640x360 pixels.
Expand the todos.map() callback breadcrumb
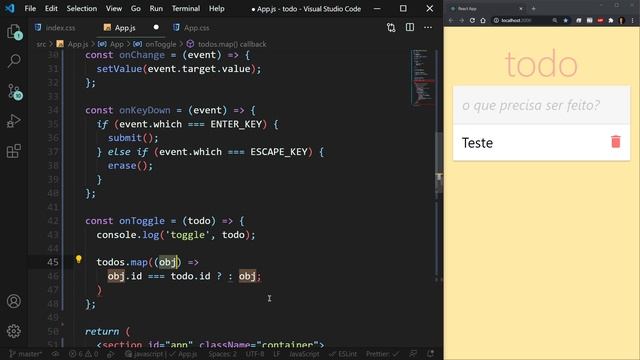pyautogui.click(x=227, y=44)
